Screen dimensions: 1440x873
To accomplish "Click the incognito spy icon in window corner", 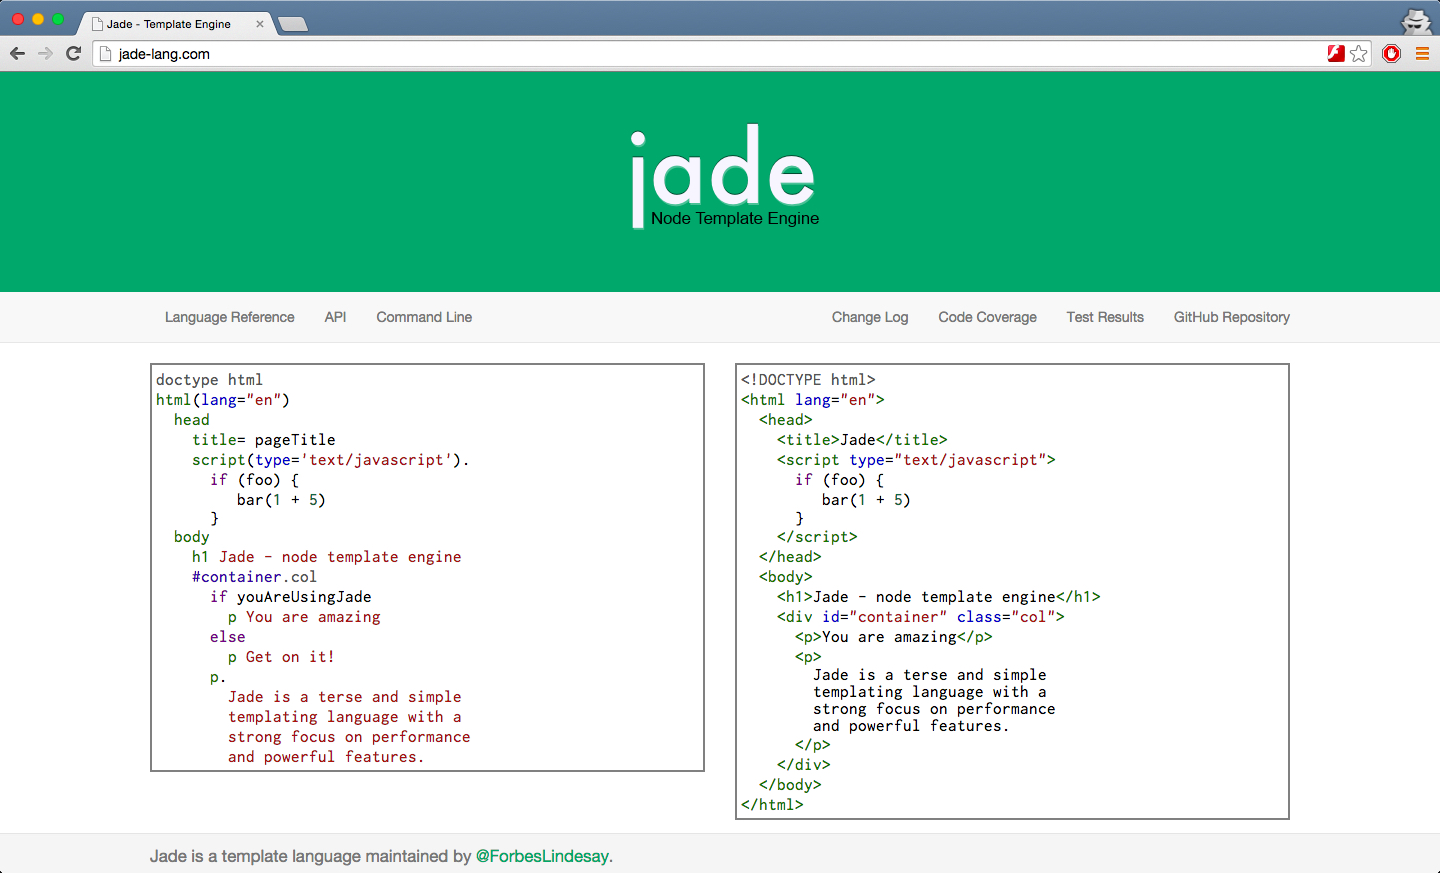I will (1416, 21).
